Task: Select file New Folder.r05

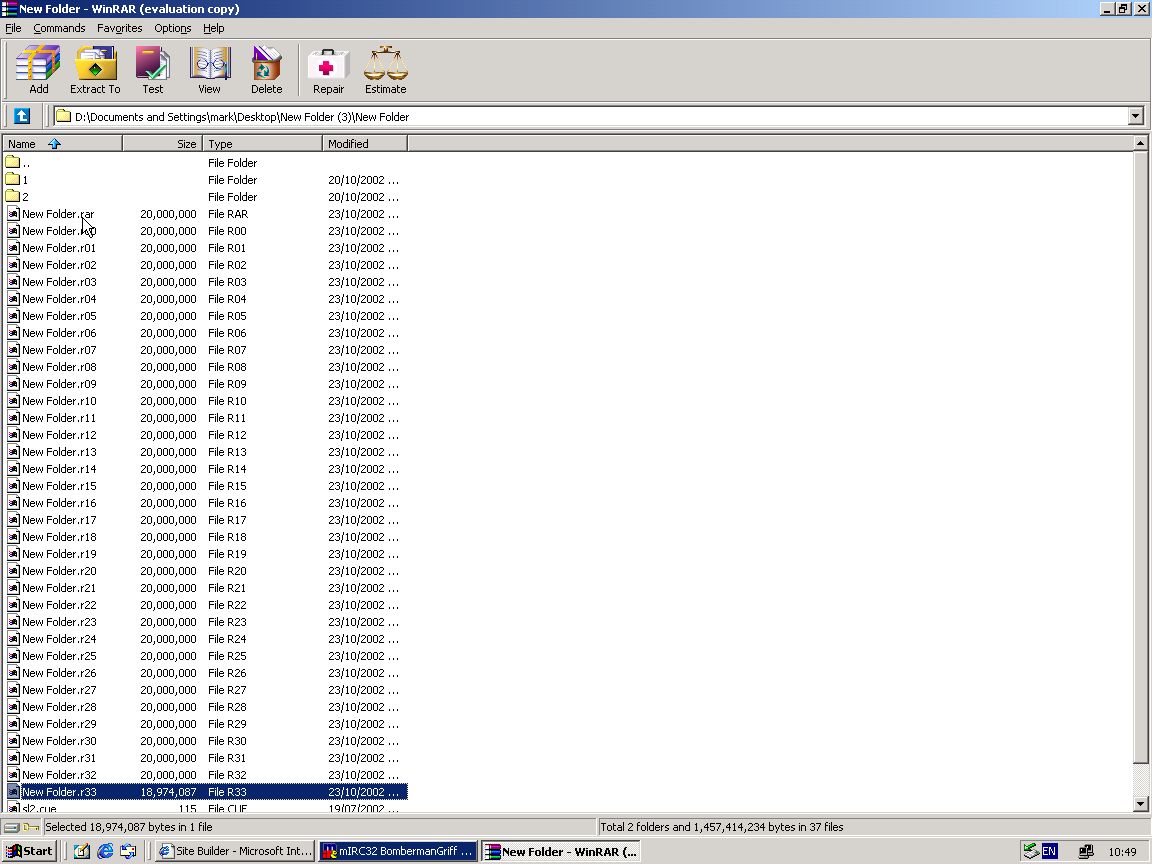Action: point(59,316)
